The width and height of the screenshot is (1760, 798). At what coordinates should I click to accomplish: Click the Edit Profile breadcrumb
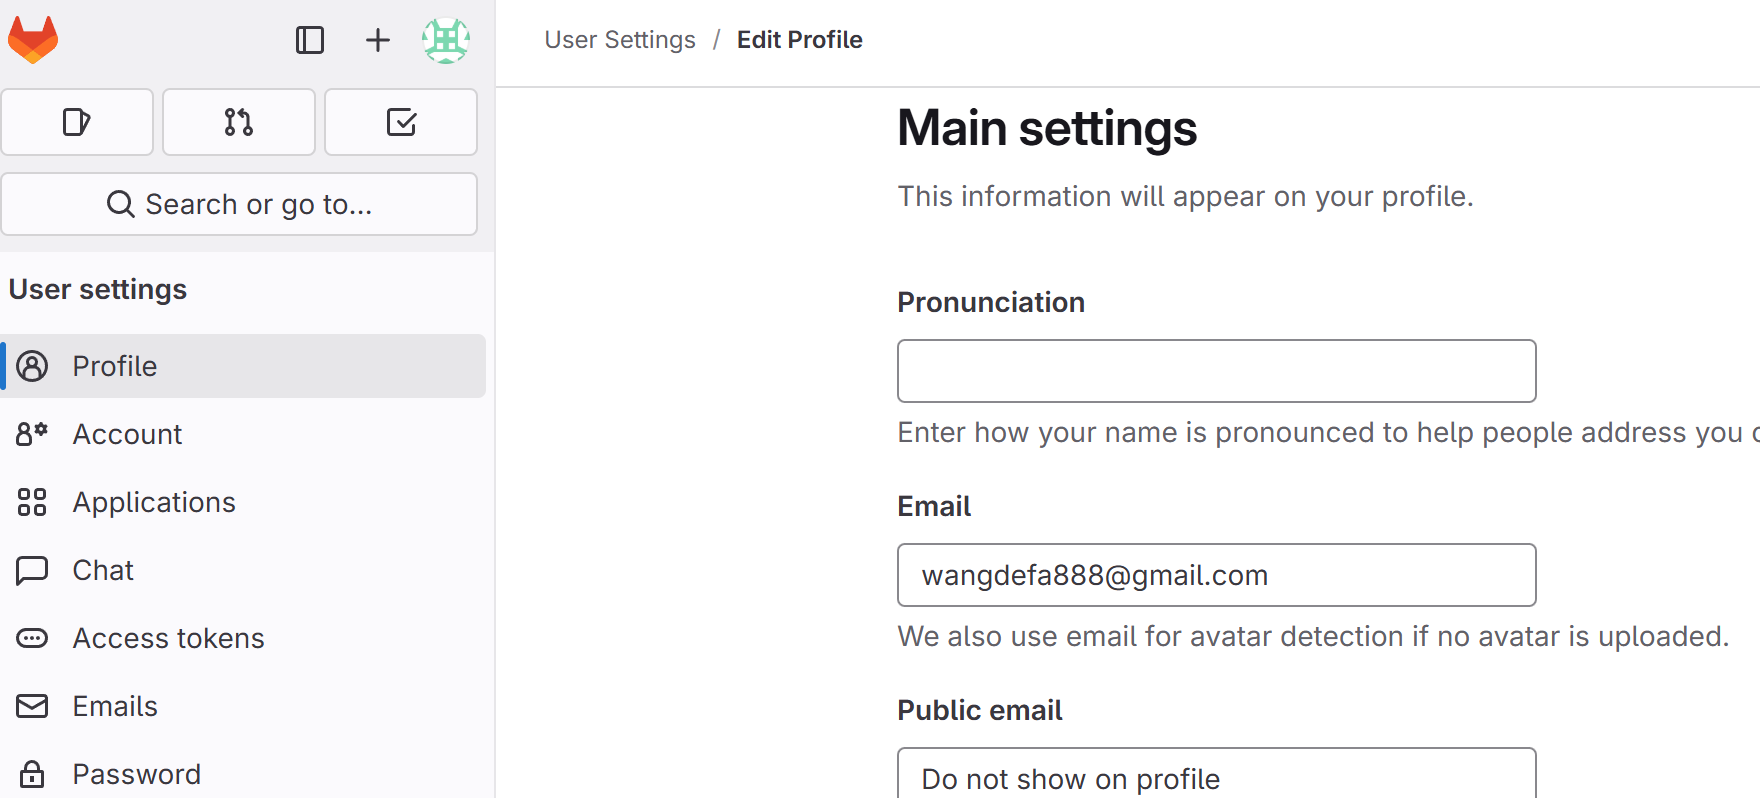799,40
